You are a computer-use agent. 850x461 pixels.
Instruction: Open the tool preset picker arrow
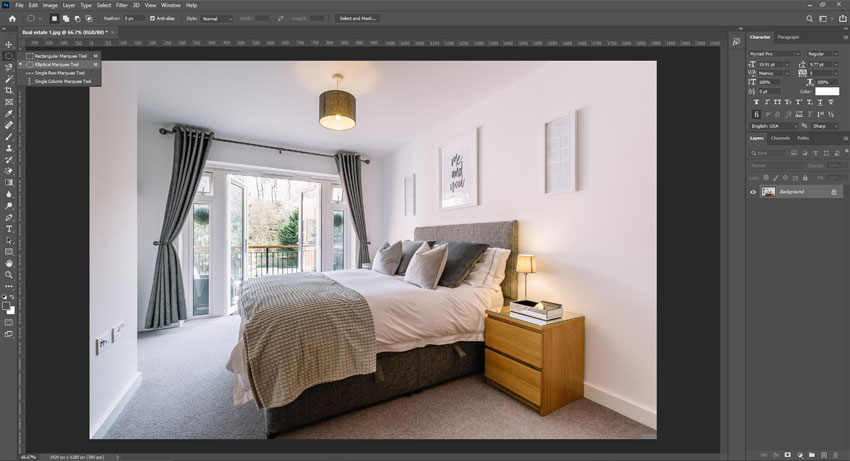point(40,18)
